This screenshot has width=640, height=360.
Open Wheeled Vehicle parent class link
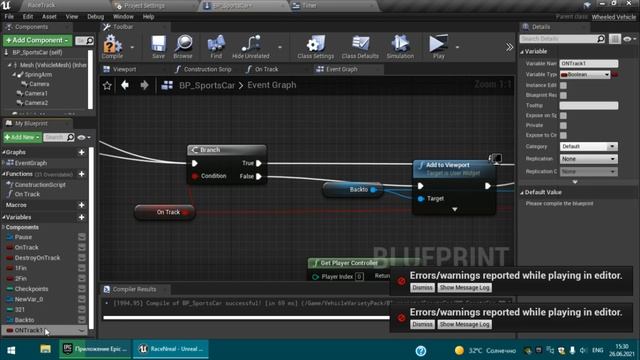[613, 17]
